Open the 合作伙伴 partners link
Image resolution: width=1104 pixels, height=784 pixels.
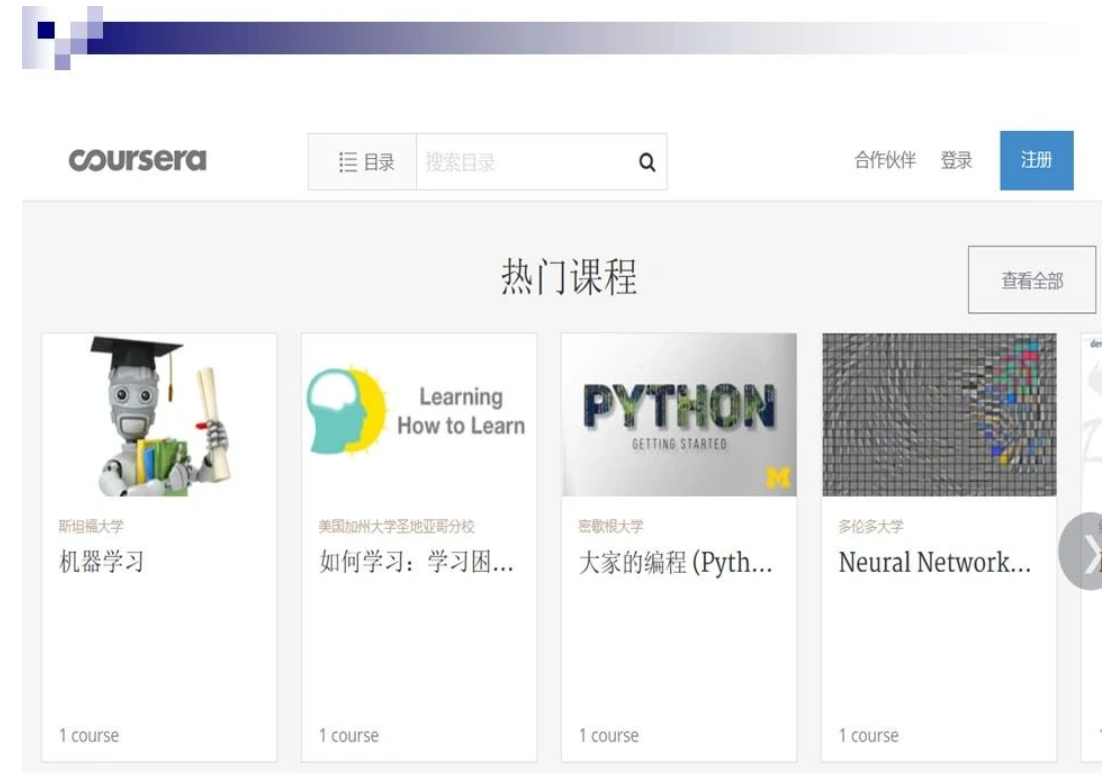click(884, 161)
